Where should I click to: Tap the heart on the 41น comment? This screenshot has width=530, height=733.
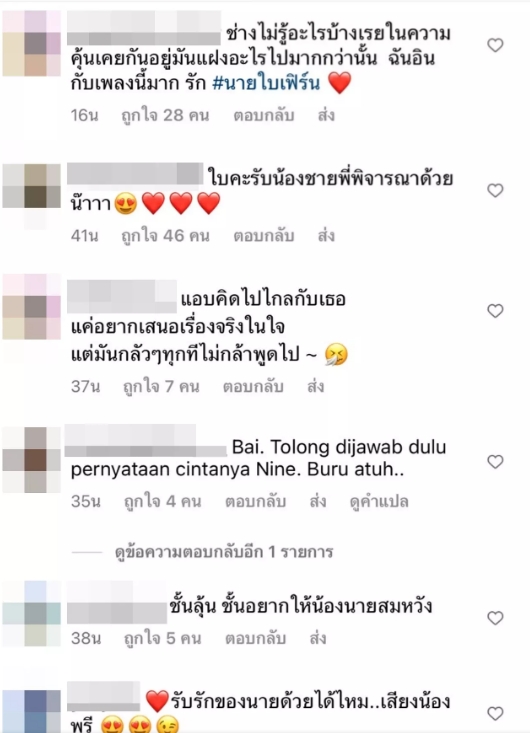tap(495, 190)
